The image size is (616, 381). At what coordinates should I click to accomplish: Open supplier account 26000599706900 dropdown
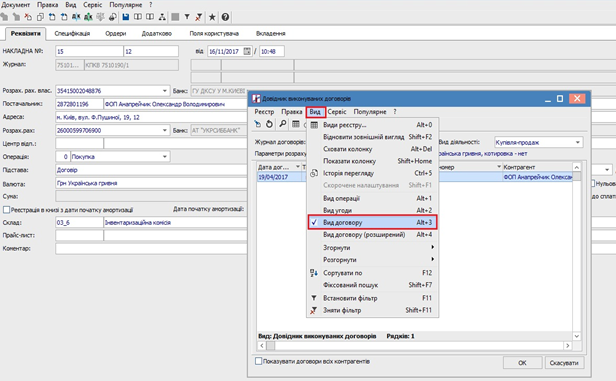[x=165, y=130]
